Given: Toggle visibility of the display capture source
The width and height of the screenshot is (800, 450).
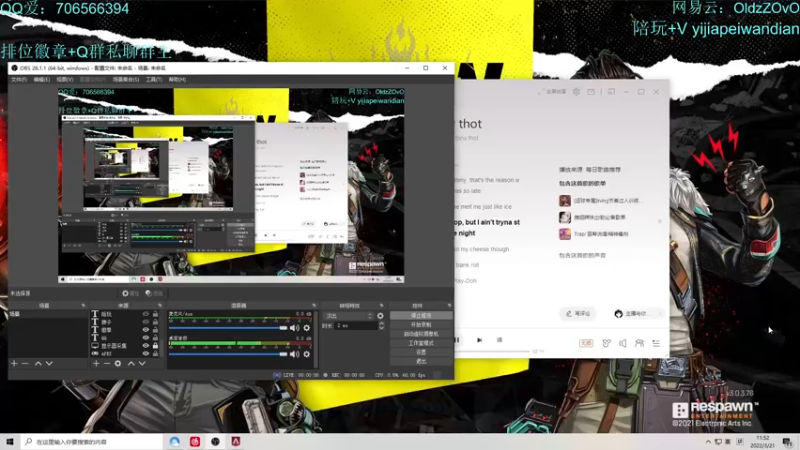Looking at the screenshot, I should tap(146, 345).
